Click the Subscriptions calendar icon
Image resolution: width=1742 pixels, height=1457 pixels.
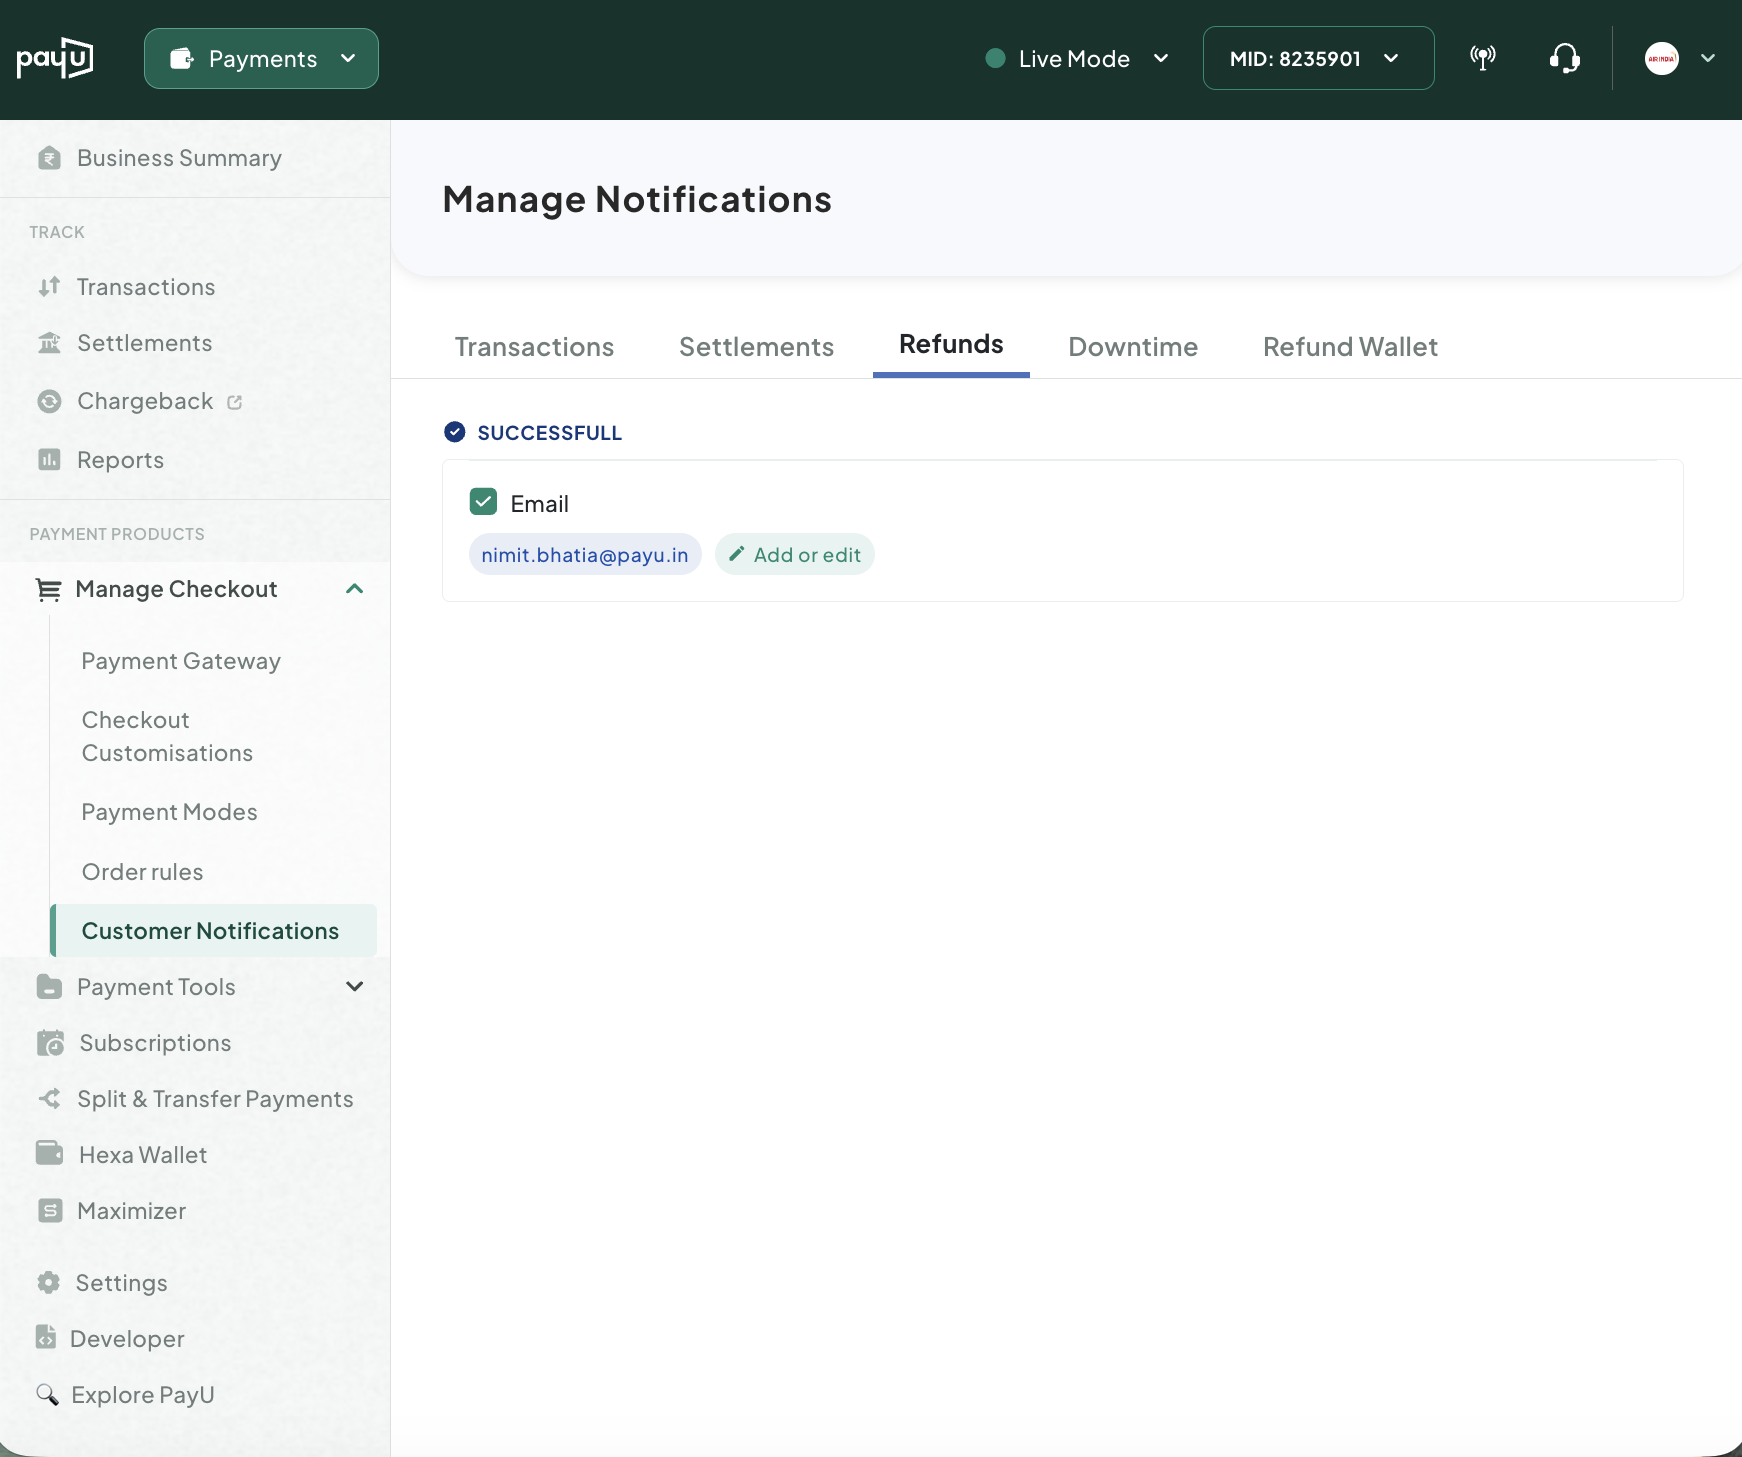(x=50, y=1043)
